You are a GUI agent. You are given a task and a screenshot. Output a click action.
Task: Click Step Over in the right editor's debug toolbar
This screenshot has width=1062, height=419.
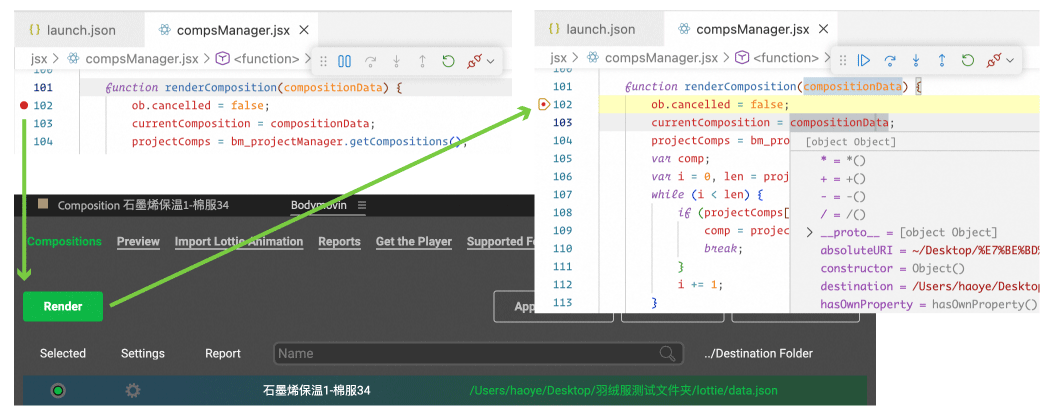pos(890,60)
